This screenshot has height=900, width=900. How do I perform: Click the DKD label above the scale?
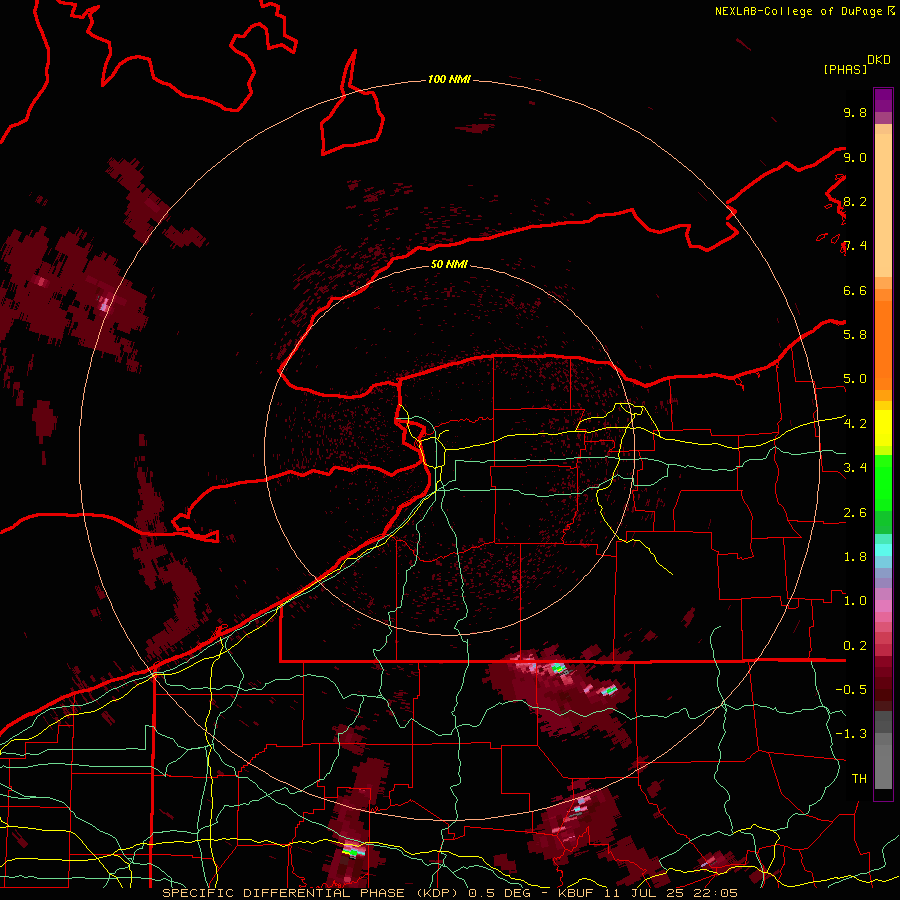(x=879, y=60)
